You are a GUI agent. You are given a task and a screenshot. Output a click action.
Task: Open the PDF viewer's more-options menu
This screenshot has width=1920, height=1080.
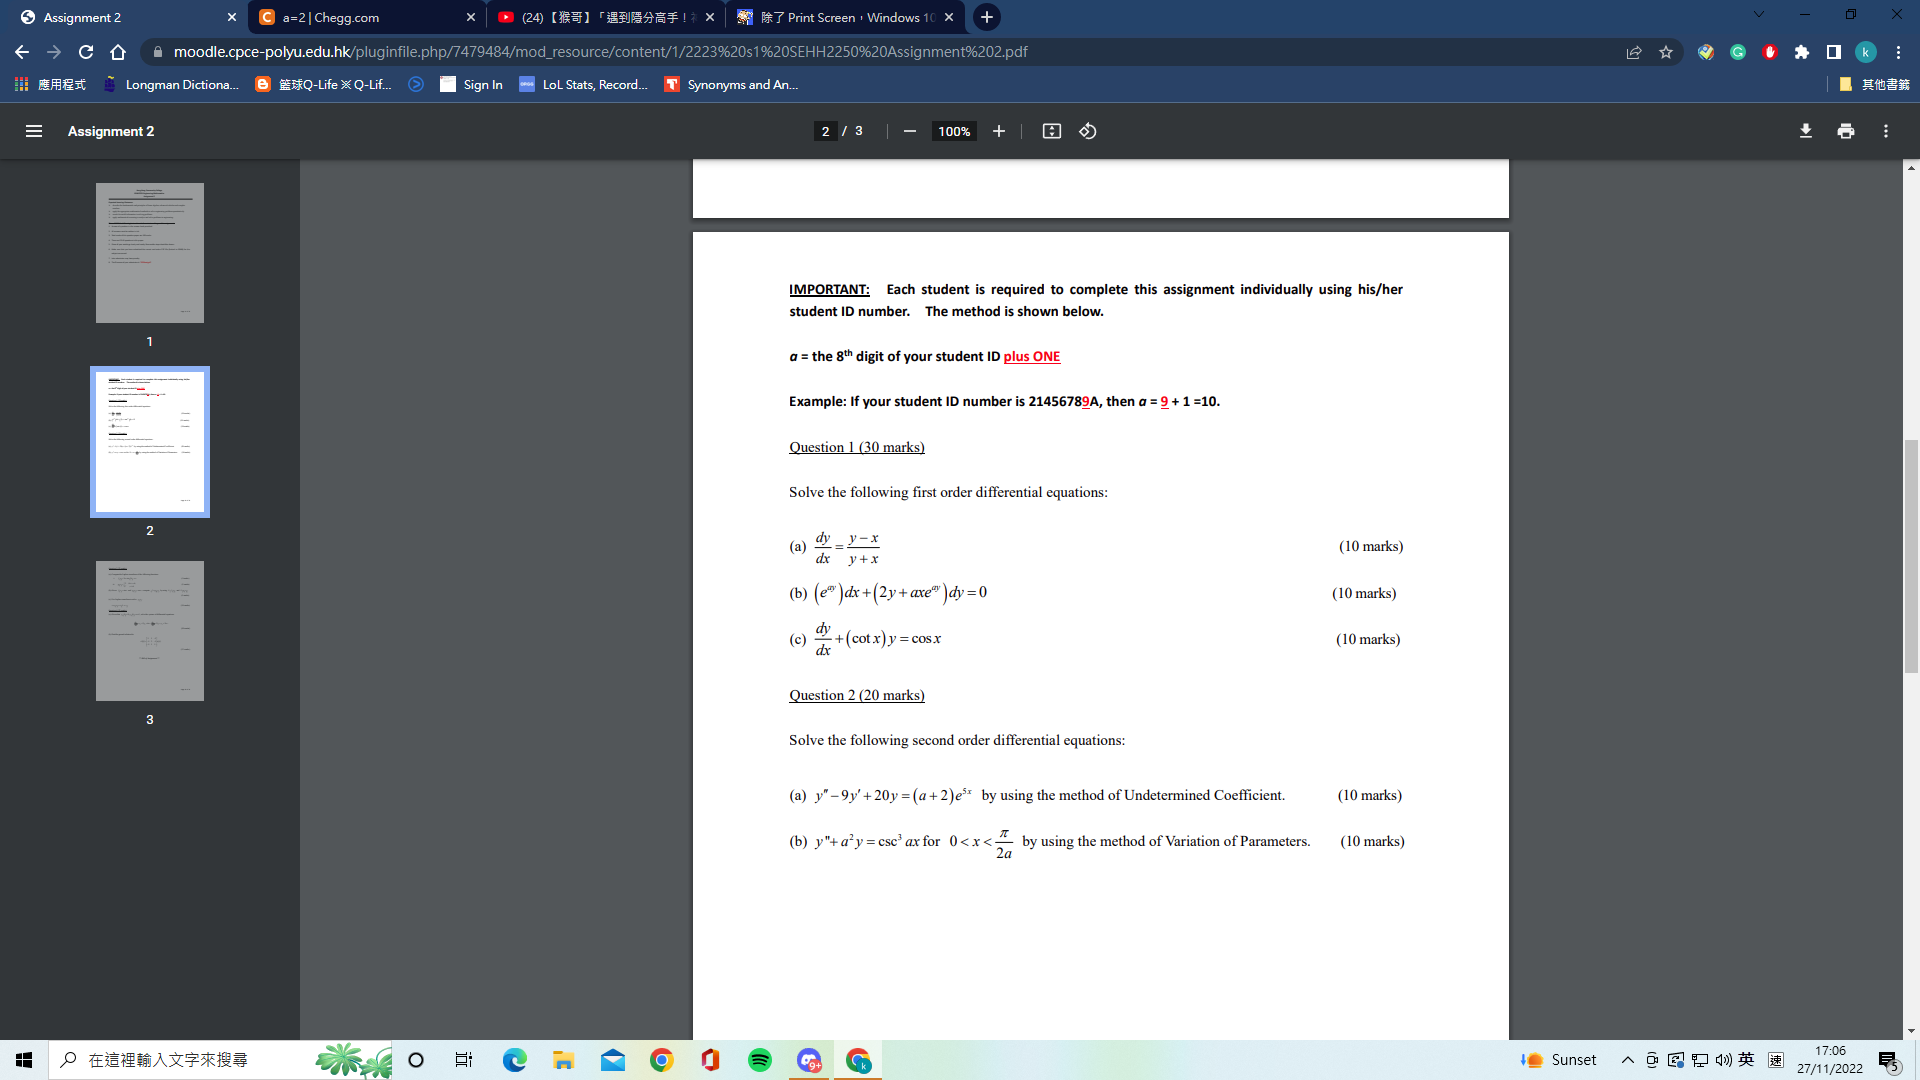(1885, 131)
